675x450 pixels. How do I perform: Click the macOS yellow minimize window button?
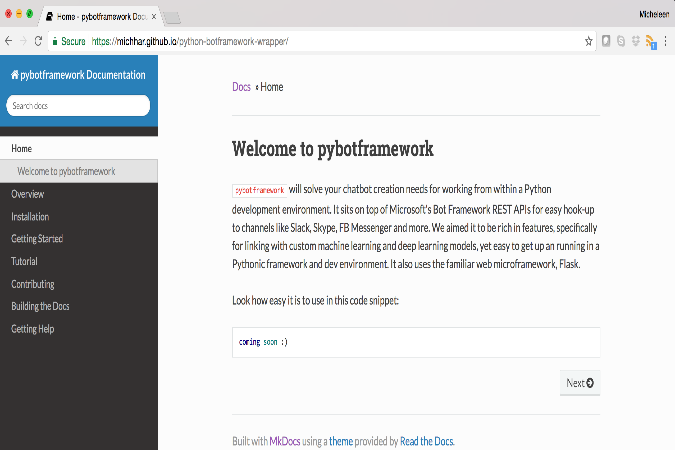(19, 14)
